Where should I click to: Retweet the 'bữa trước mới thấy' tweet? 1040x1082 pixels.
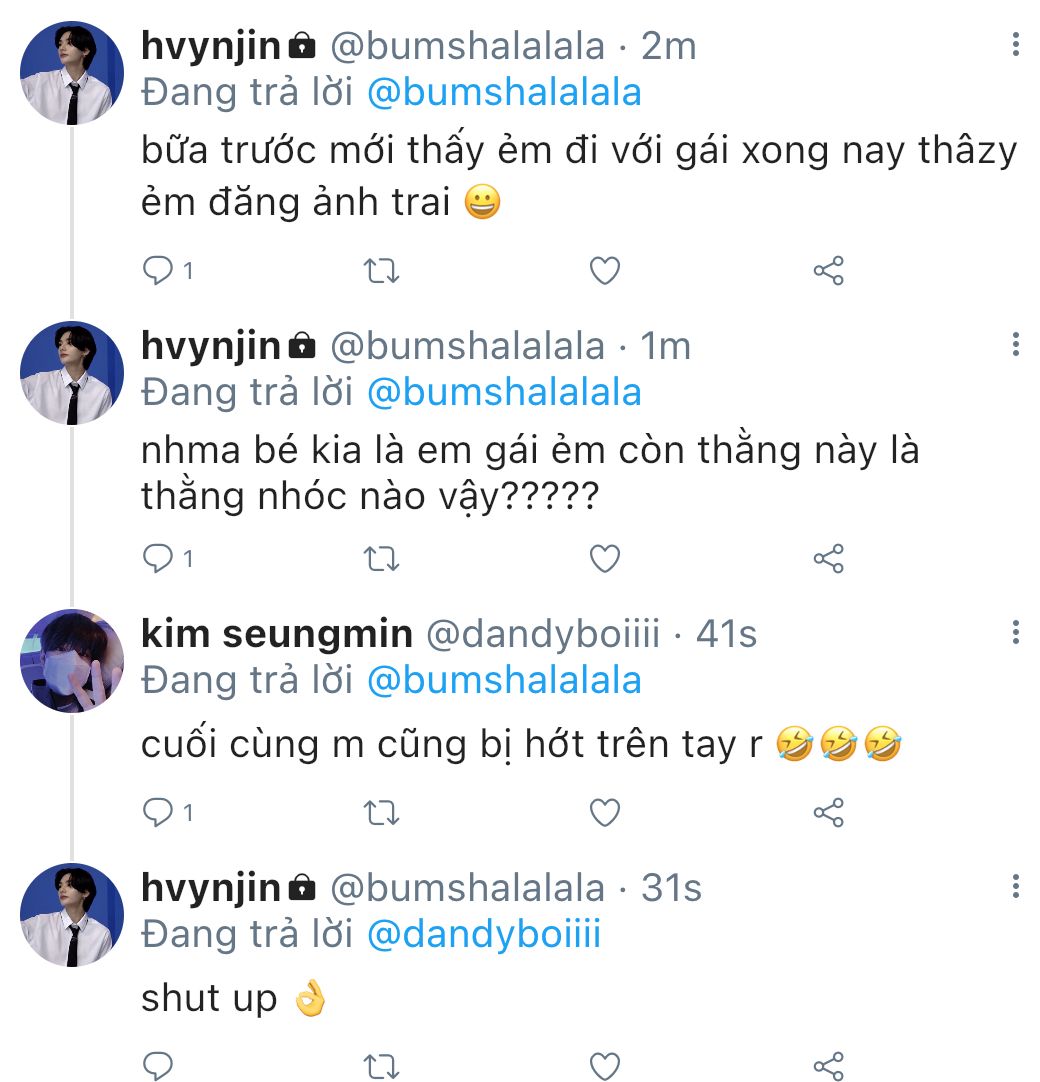pyautogui.click(x=382, y=270)
